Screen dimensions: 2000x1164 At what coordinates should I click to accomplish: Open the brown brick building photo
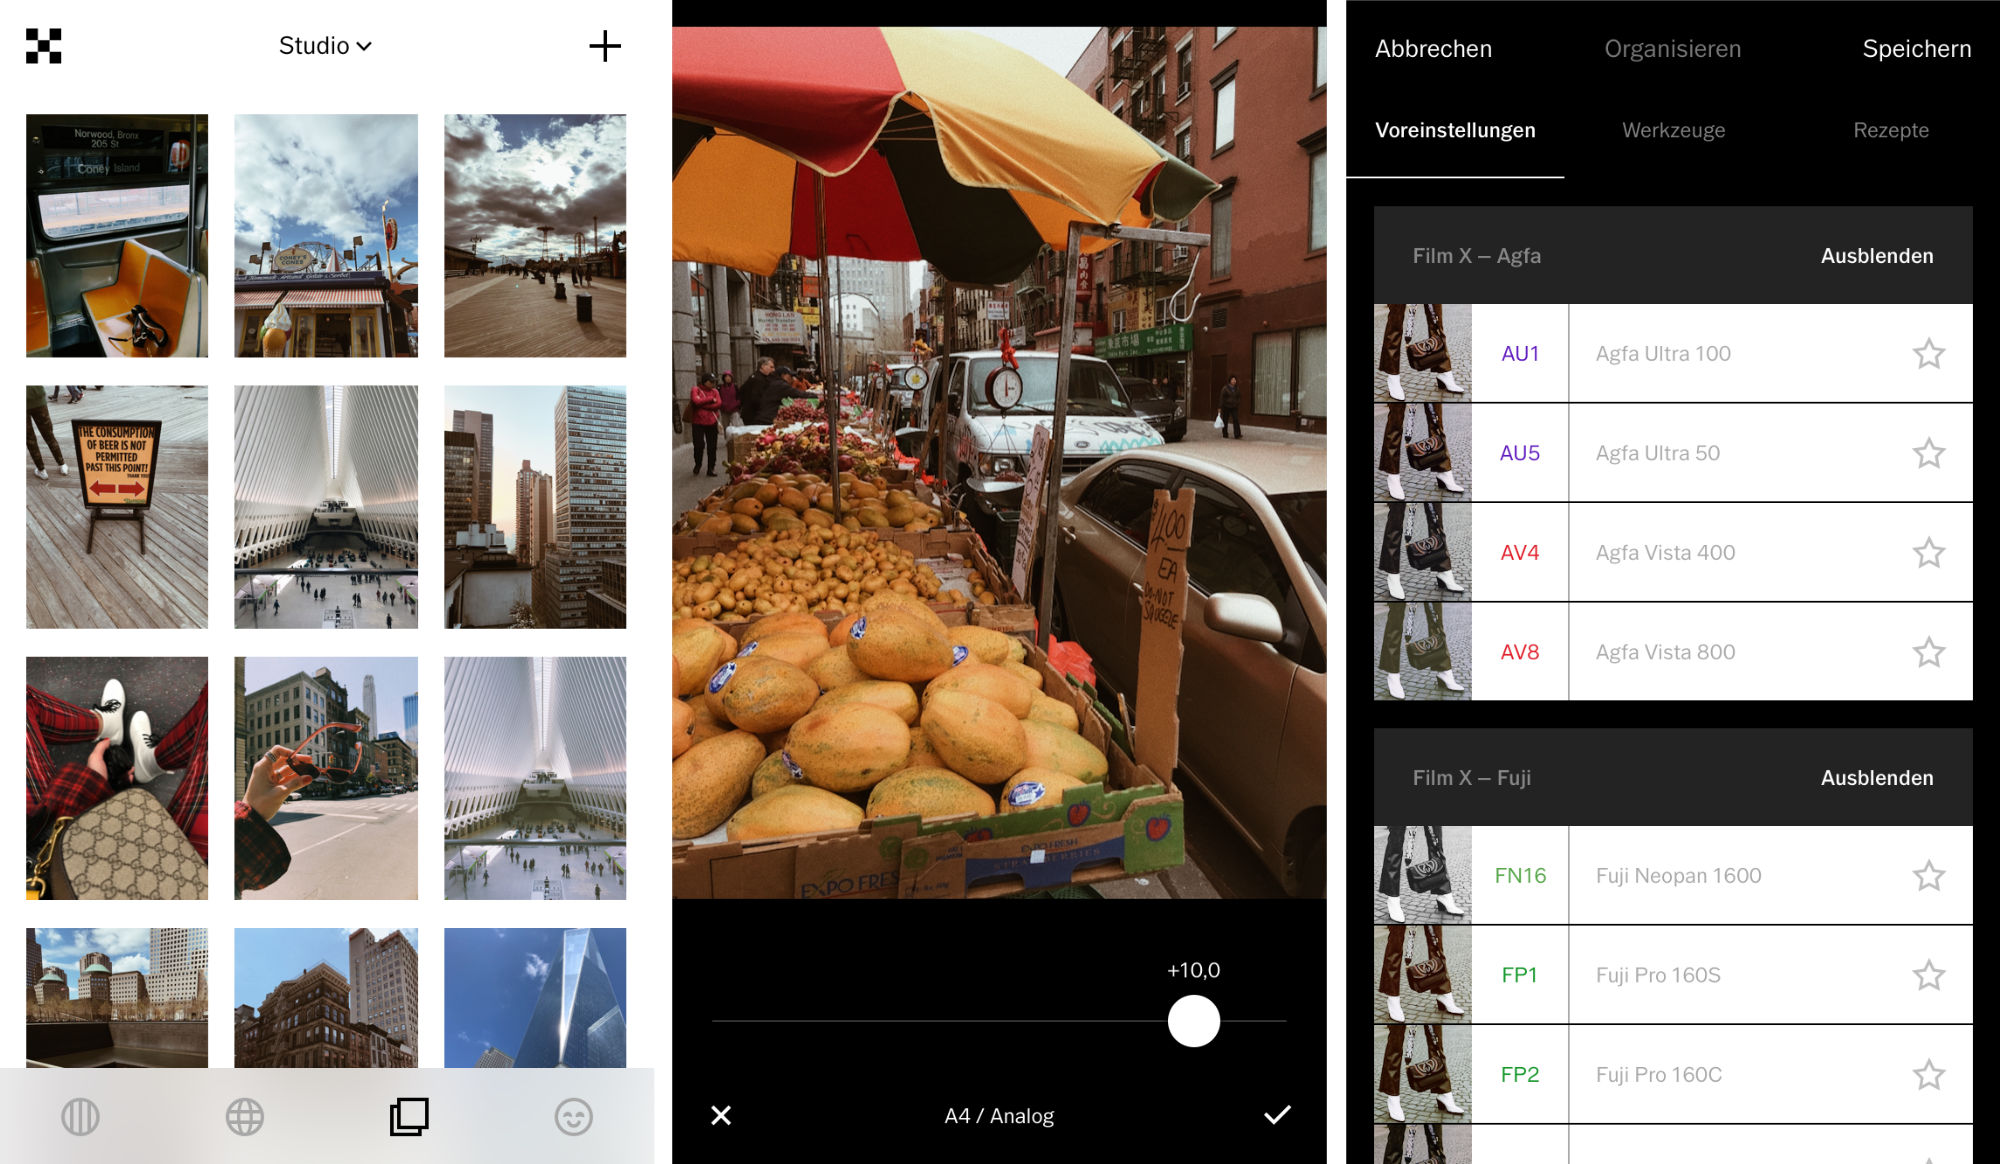326,997
